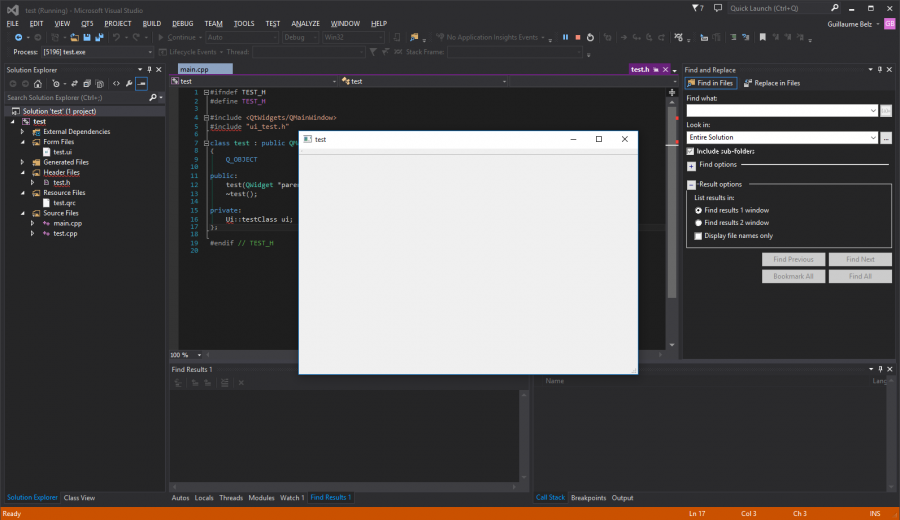The image size is (900, 520).
Task: Open the Locals debug tab
Action: [x=204, y=498]
